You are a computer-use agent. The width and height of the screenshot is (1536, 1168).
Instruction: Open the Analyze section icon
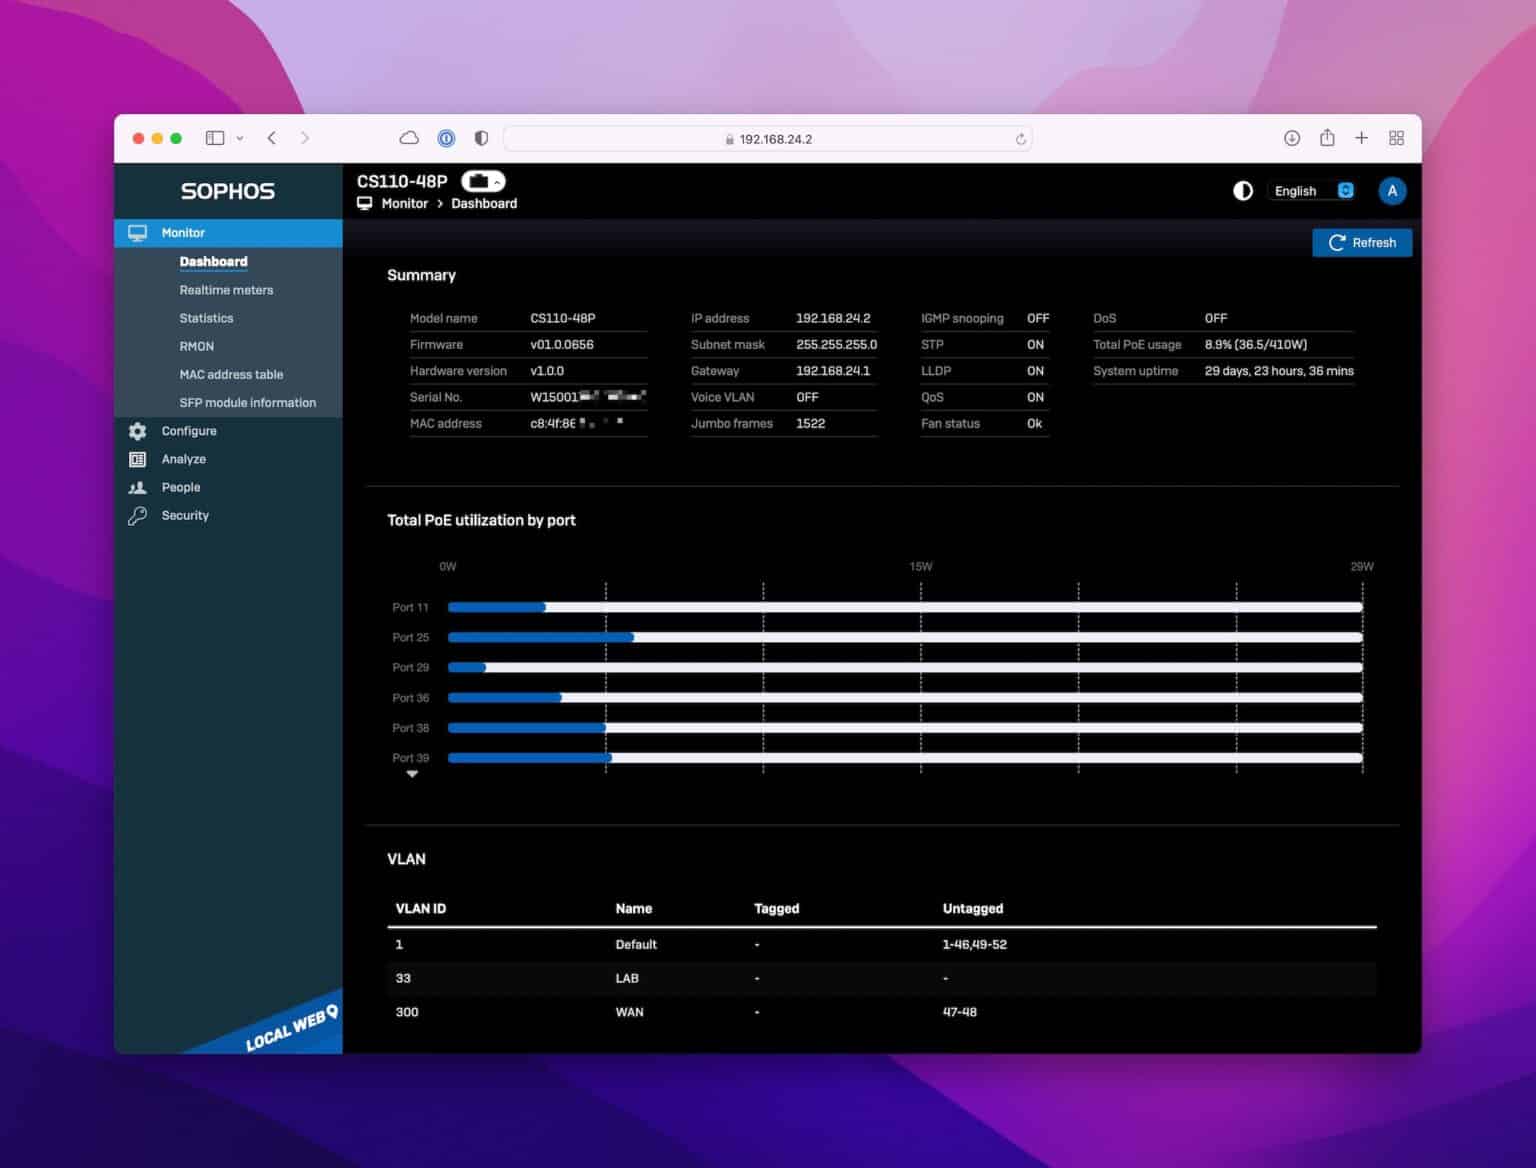(137, 459)
